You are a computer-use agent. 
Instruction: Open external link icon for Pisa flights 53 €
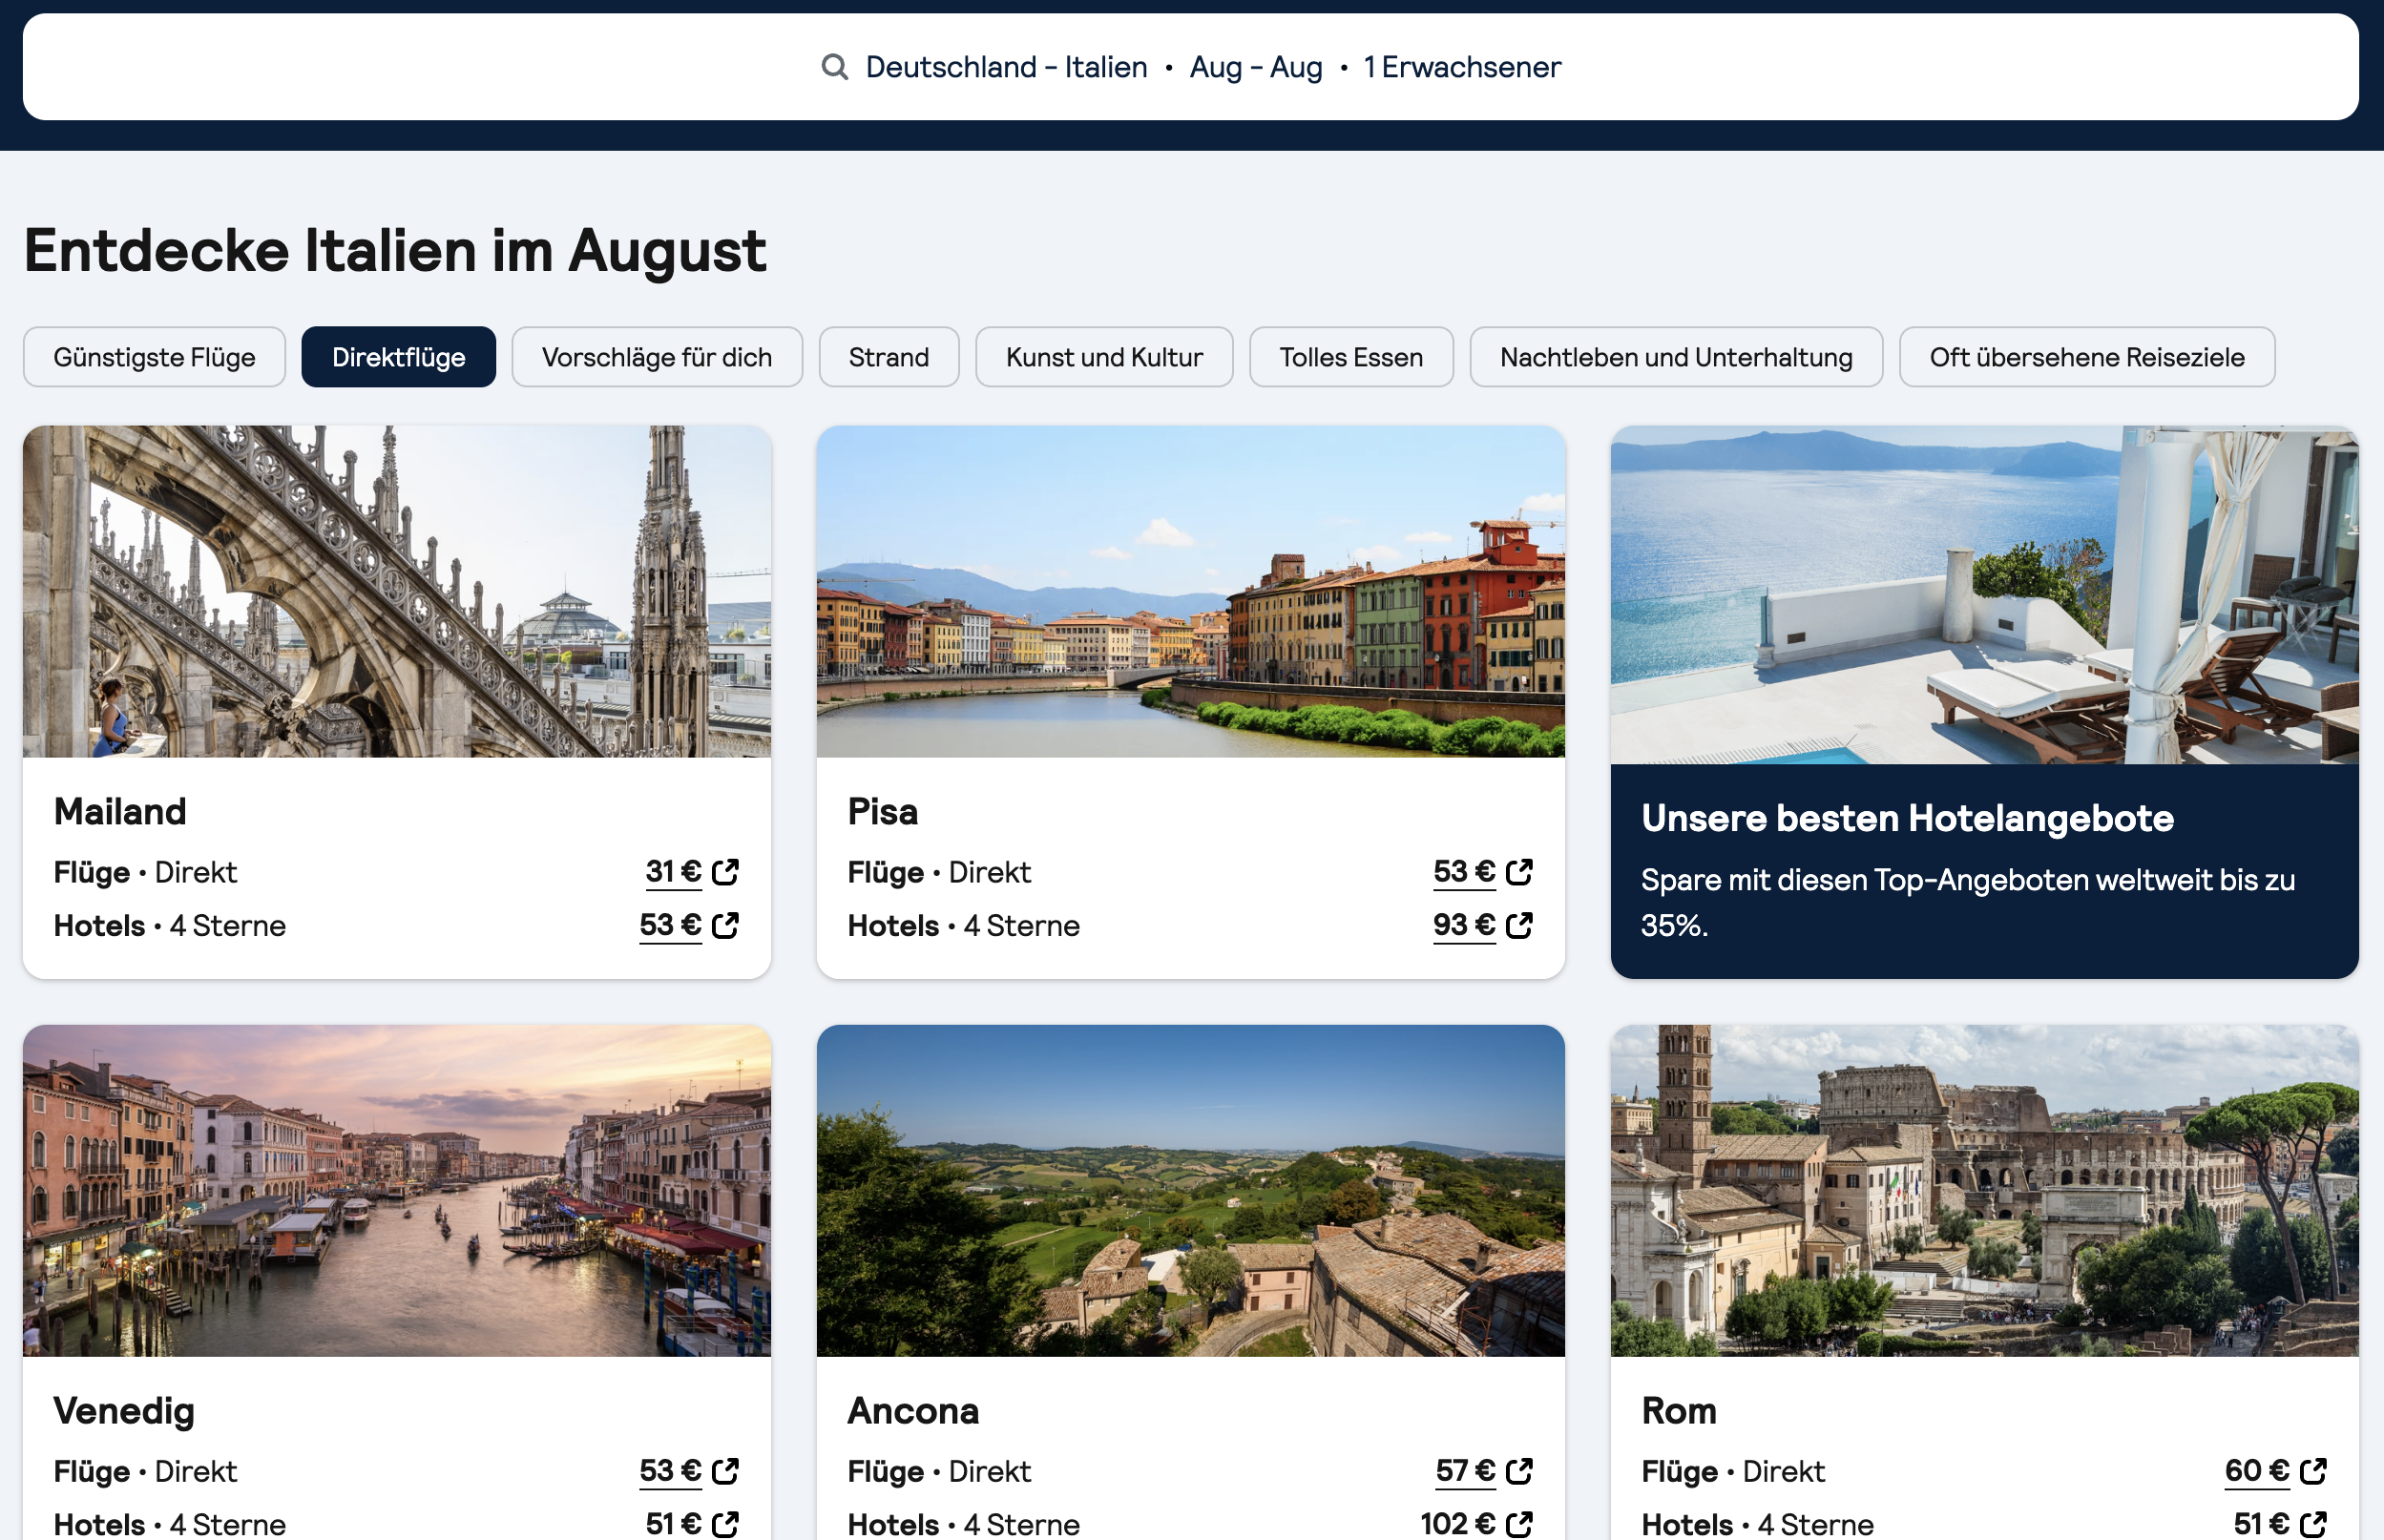(x=1519, y=872)
